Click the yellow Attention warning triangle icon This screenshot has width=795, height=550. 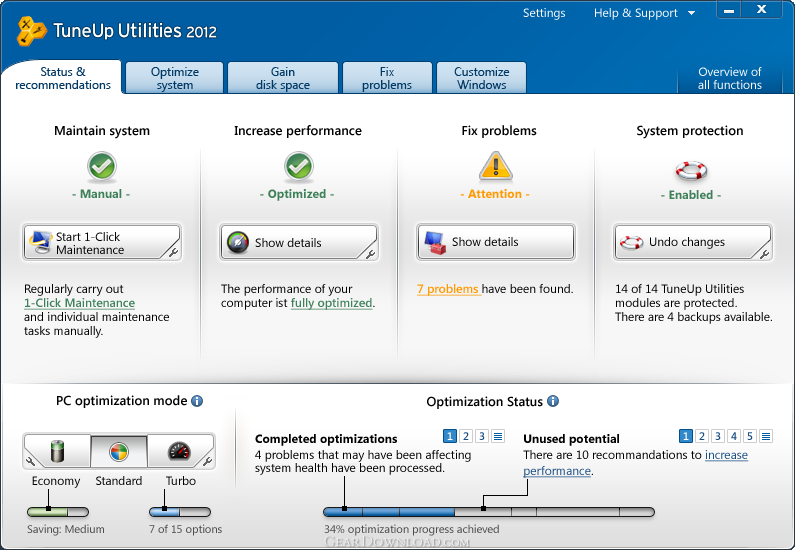pos(496,167)
